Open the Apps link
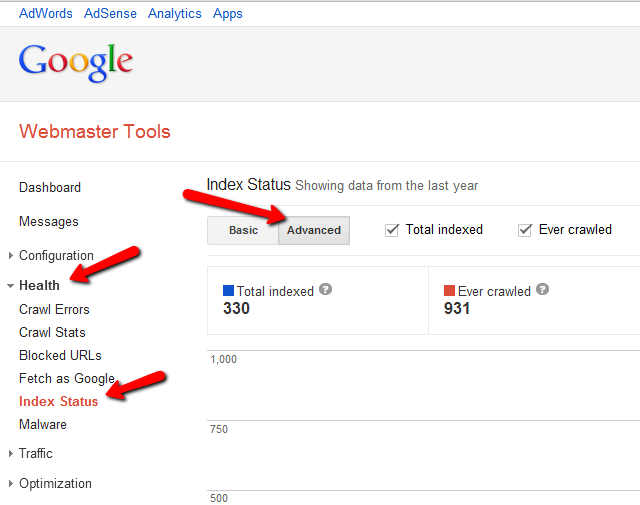 coord(228,13)
